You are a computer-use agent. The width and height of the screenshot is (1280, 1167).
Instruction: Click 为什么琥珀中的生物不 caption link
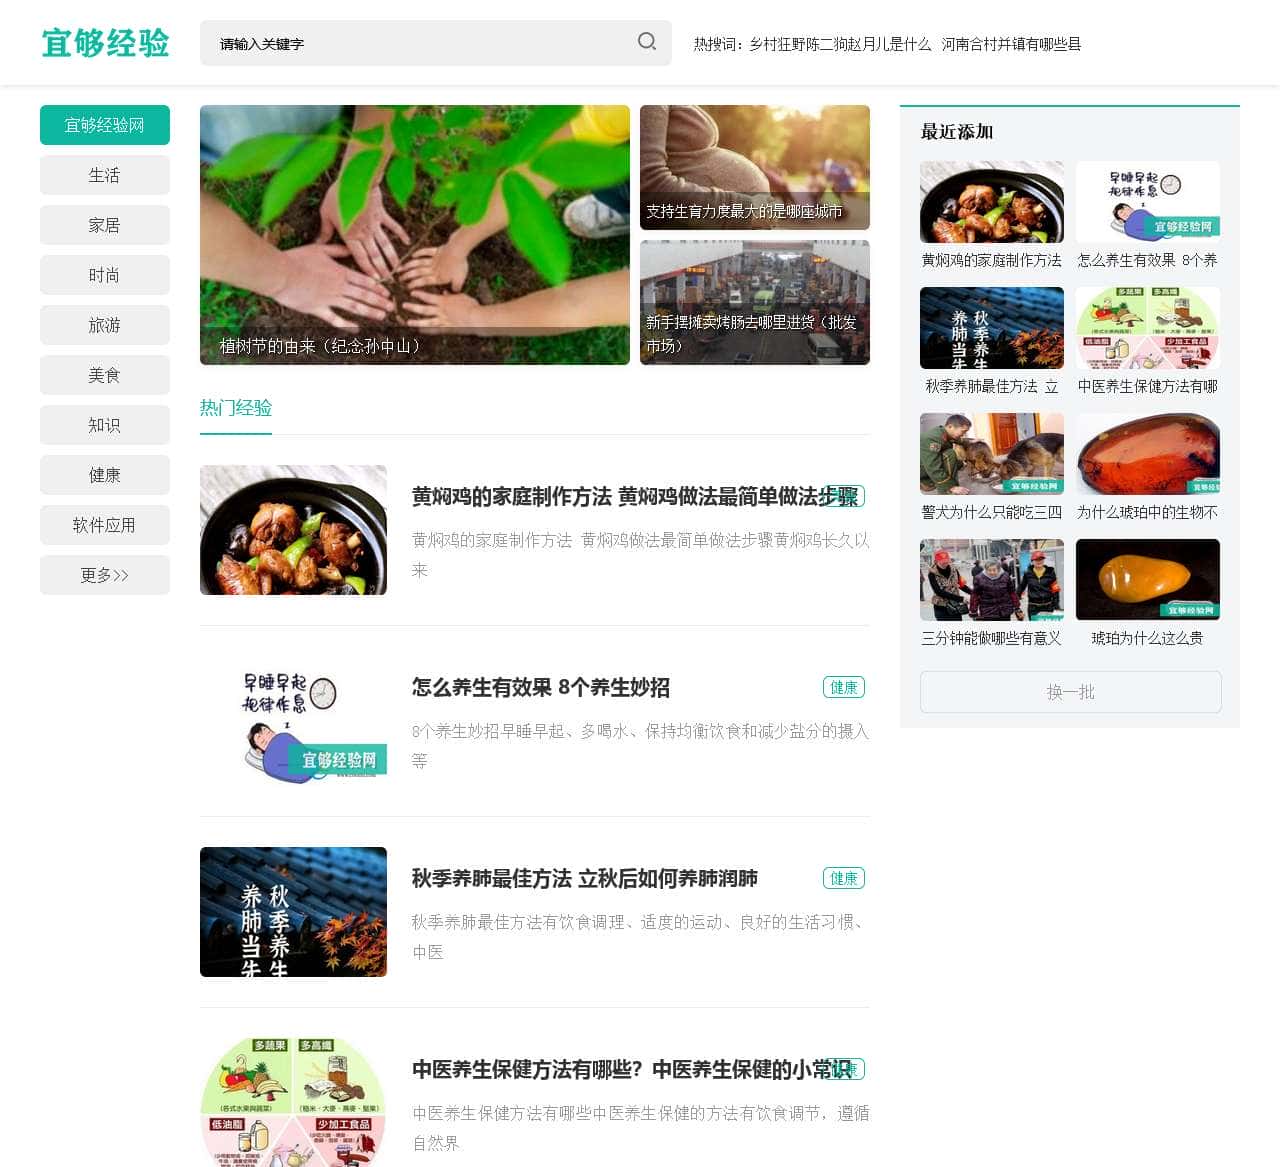tap(1148, 512)
